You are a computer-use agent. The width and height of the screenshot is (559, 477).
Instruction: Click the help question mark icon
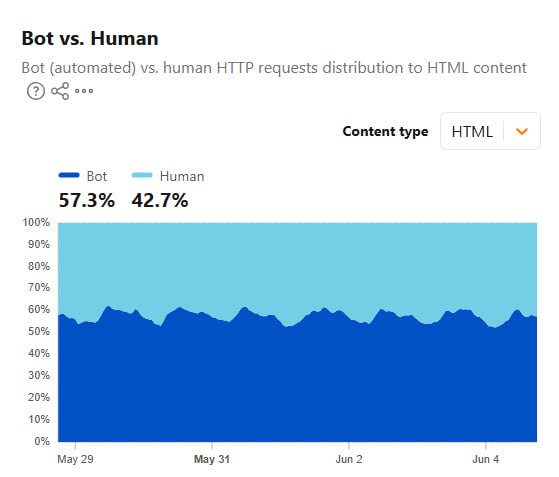point(36,91)
